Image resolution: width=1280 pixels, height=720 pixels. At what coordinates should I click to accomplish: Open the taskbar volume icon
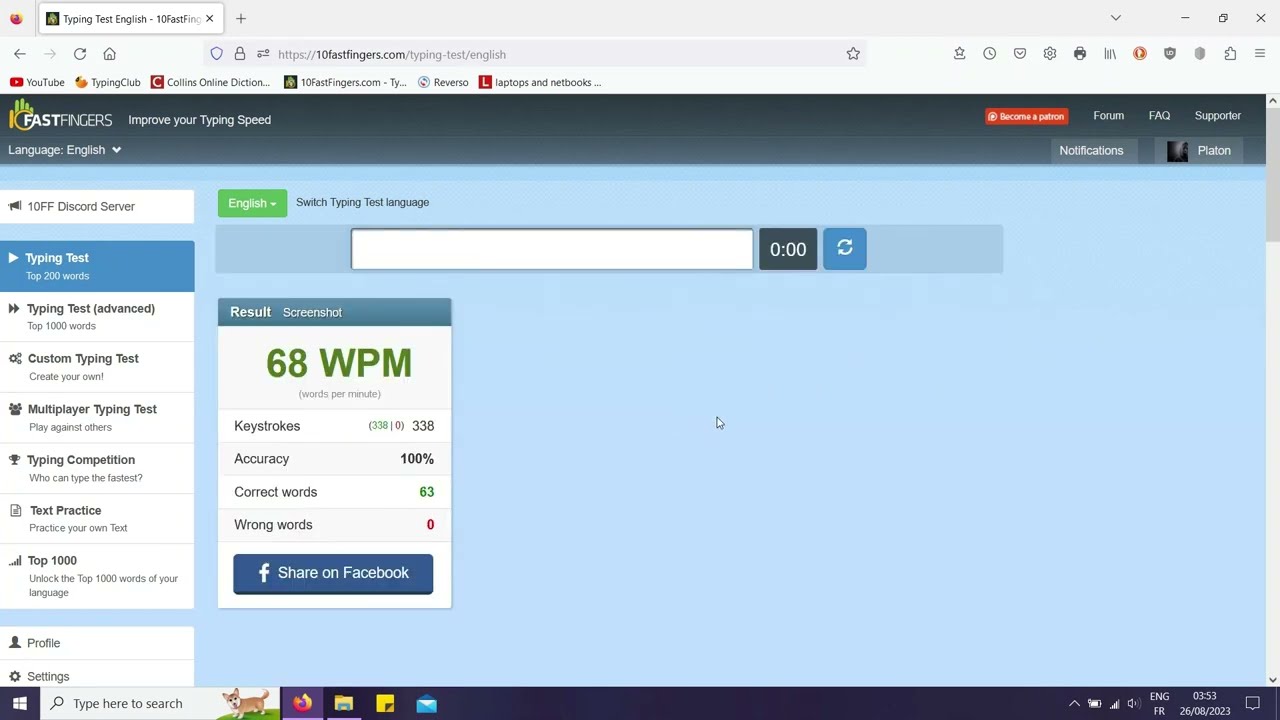(1133, 704)
